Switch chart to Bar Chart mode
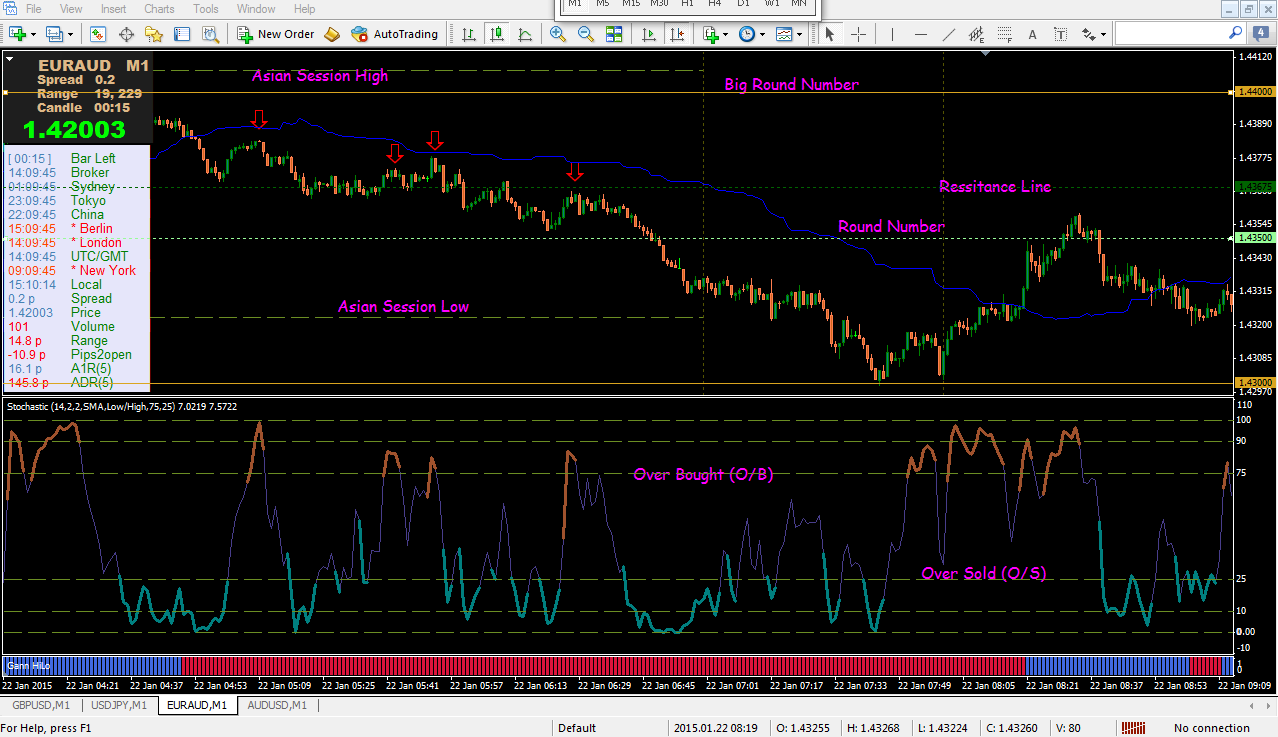The height and width of the screenshot is (737, 1278). point(469,34)
